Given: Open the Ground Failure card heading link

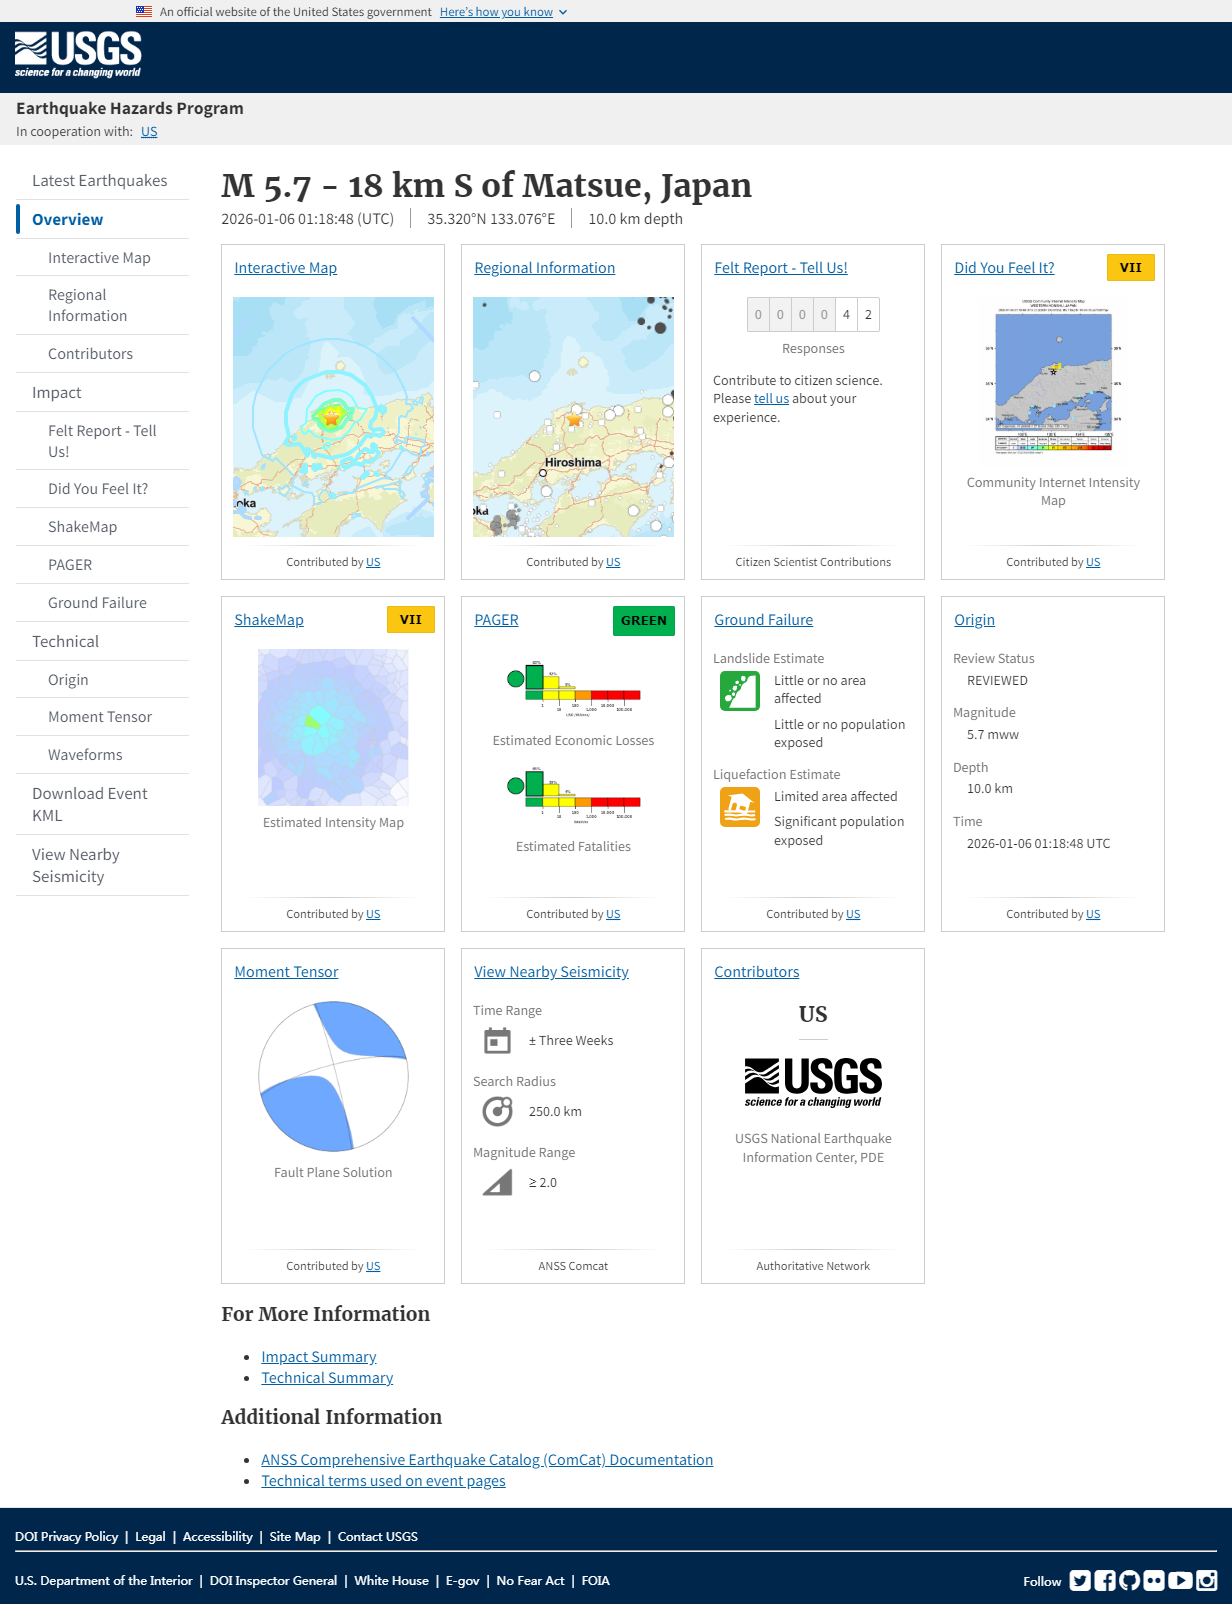Looking at the screenshot, I should click(x=763, y=620).
